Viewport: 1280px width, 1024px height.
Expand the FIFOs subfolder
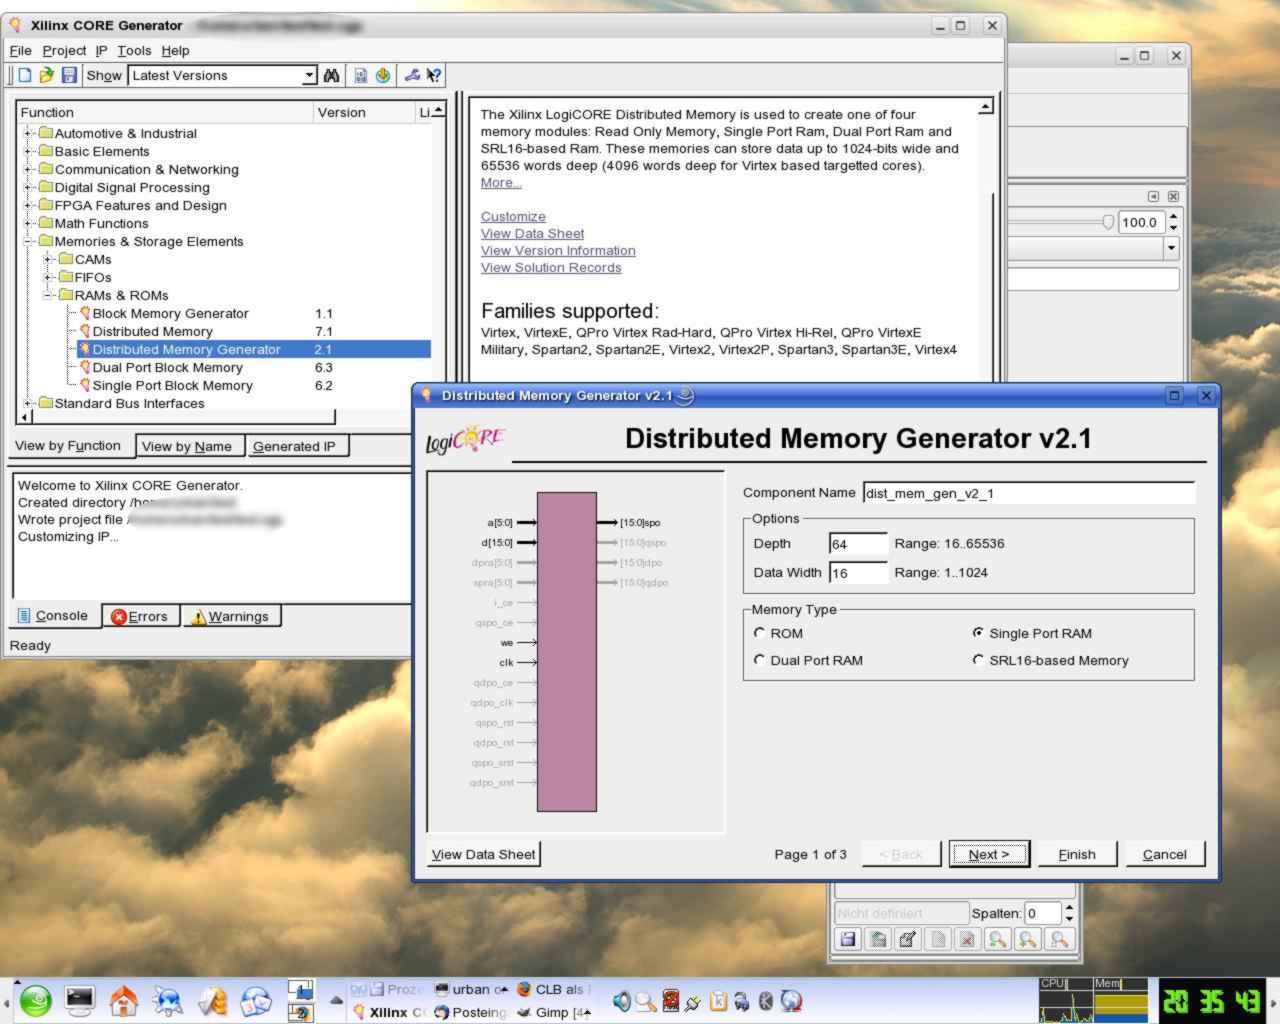click(50, 277)
